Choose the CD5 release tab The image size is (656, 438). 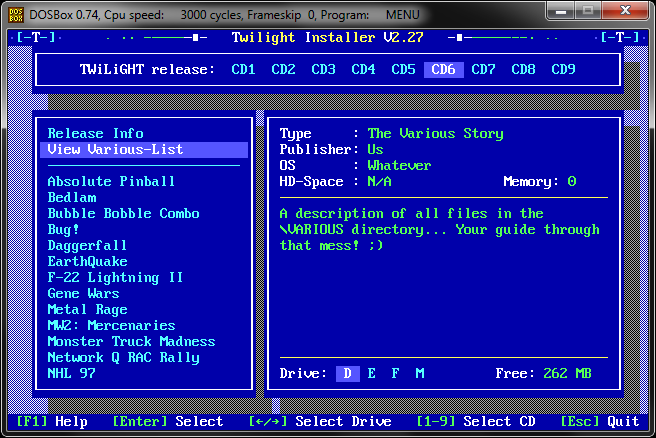click(x=403, y=69)
